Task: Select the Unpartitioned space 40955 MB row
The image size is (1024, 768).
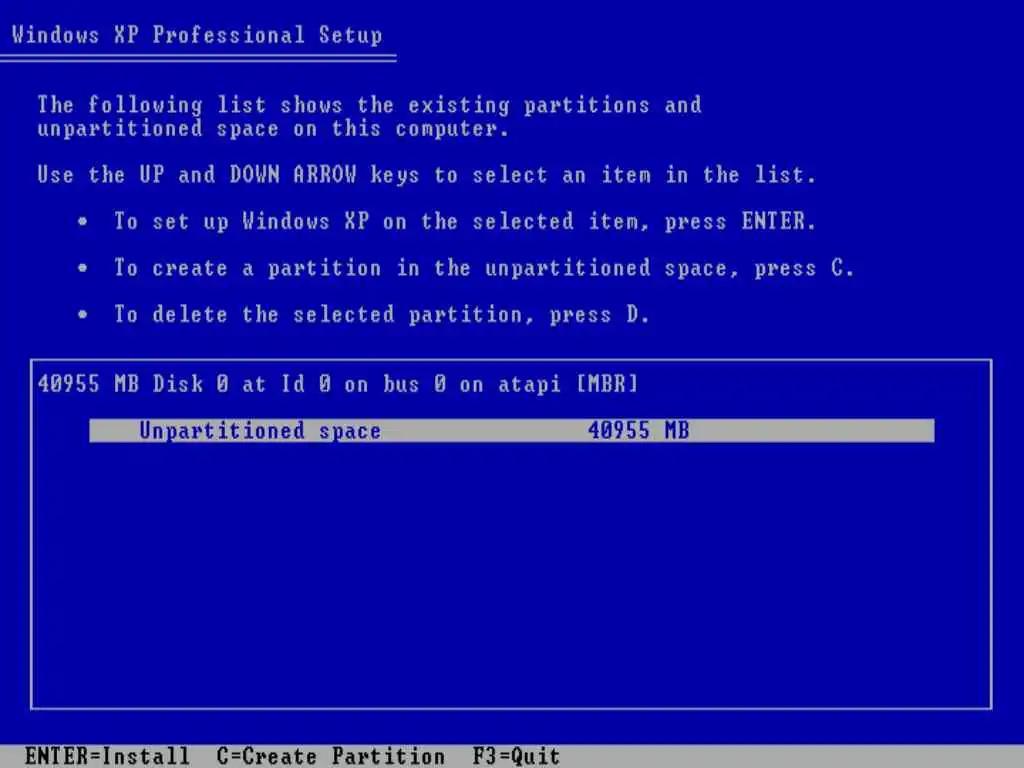Action: click(x=511, y=430)
